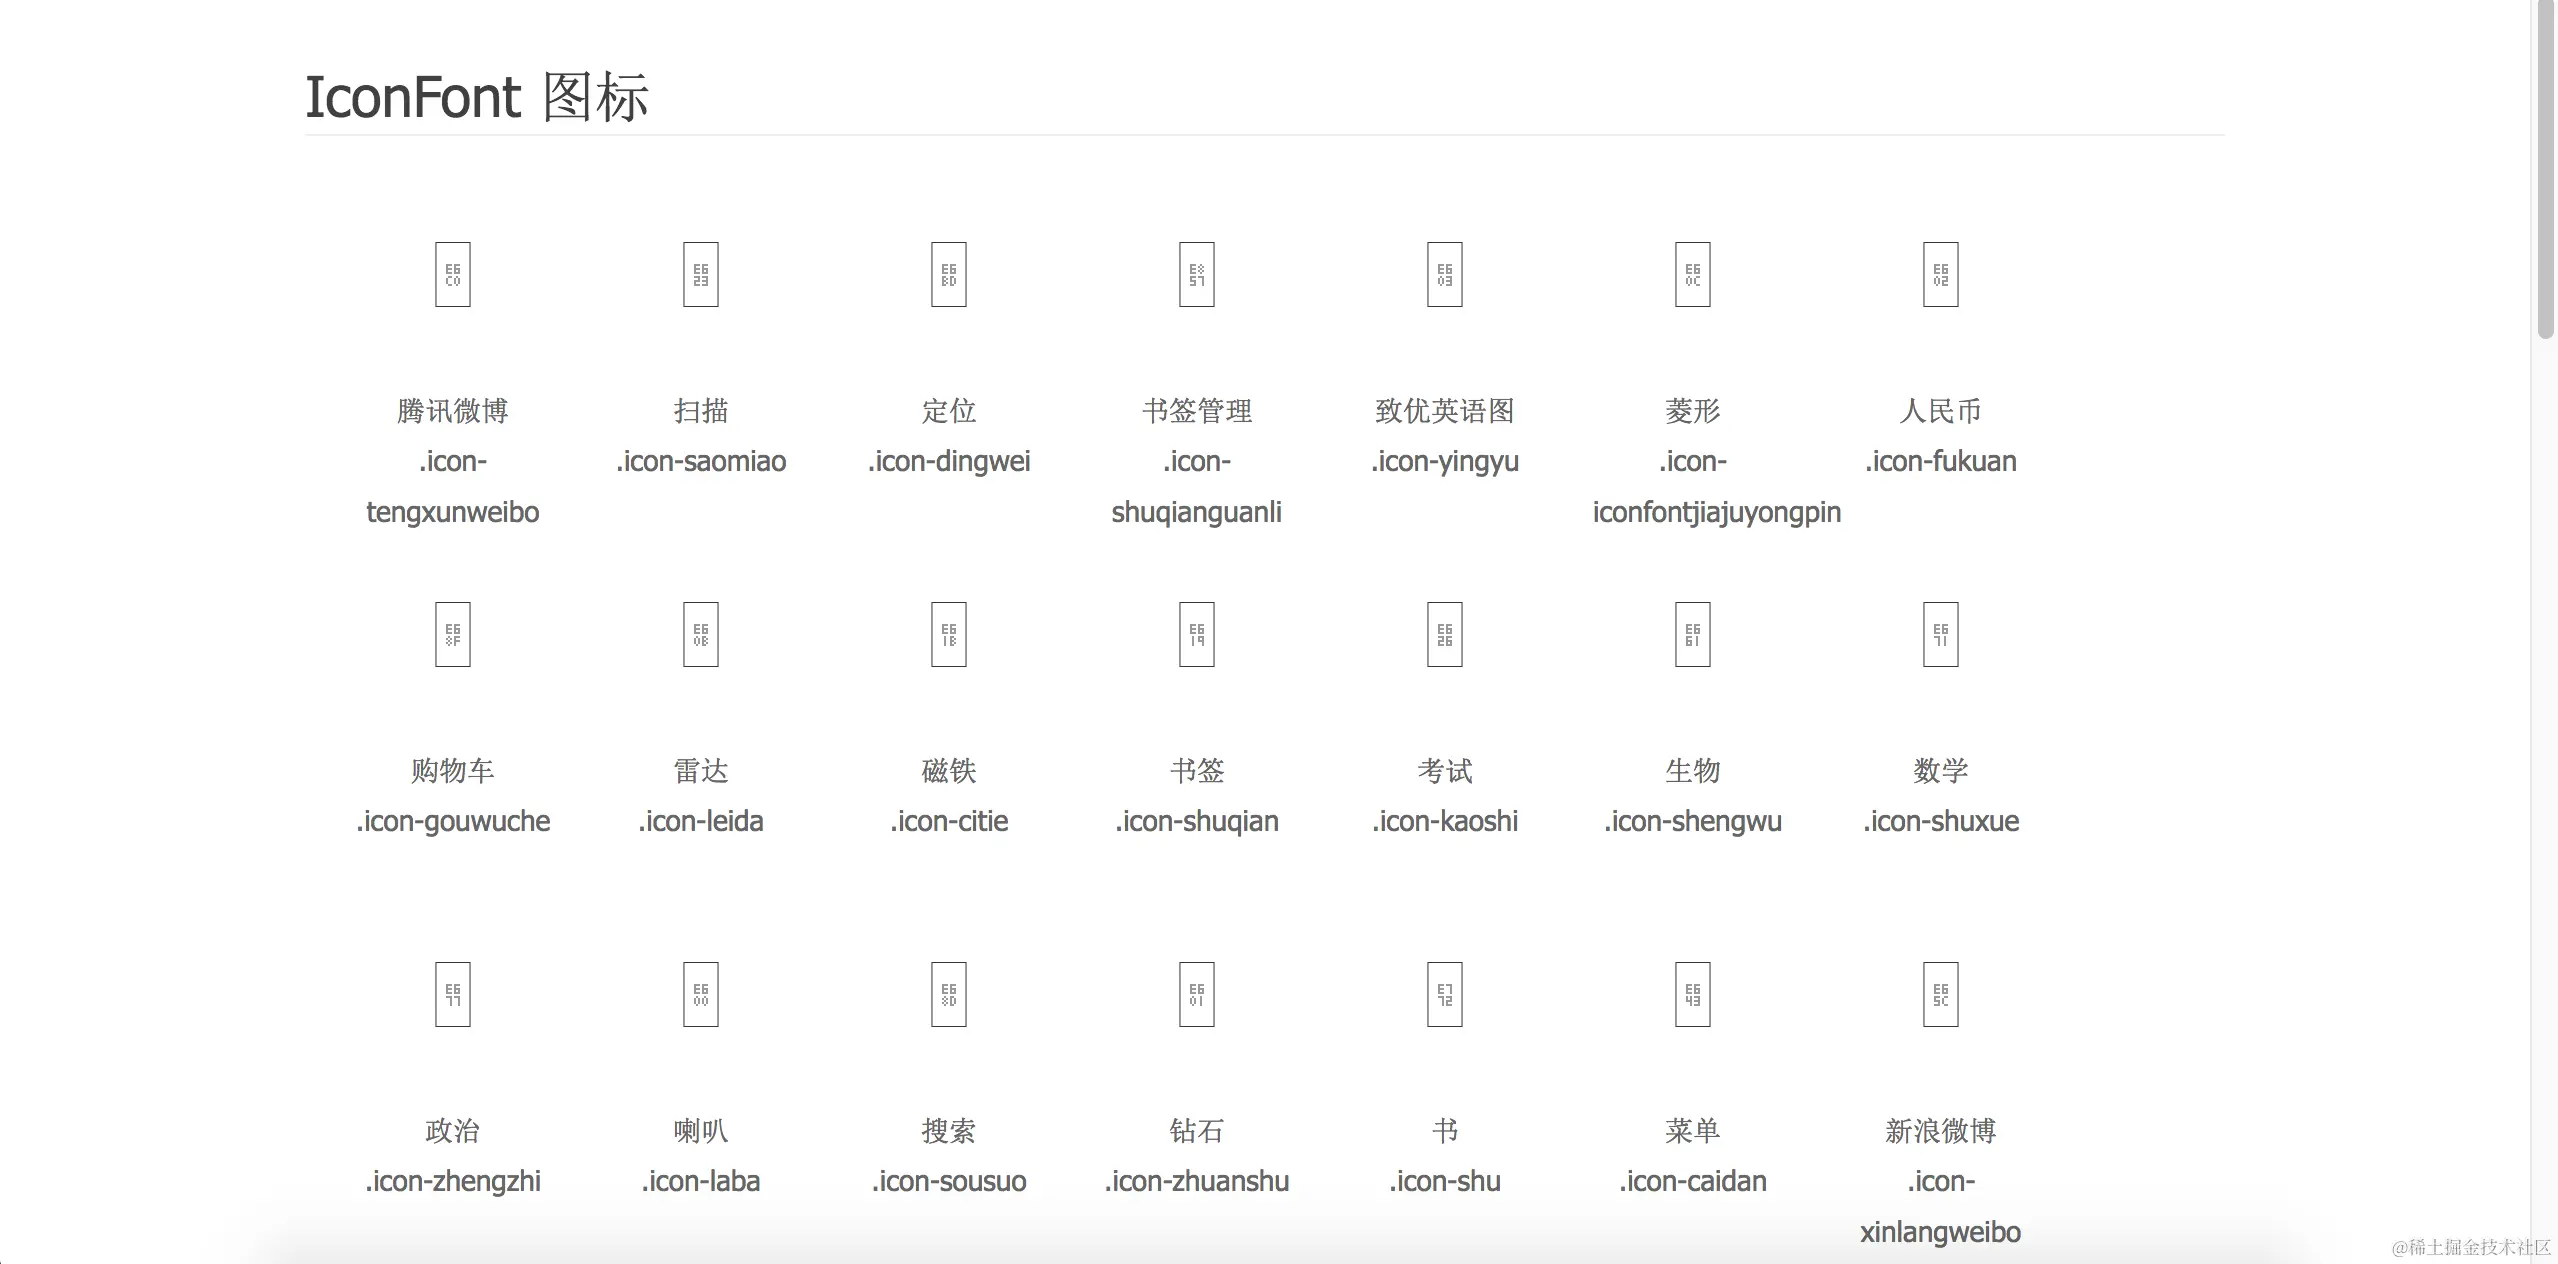This screenshot has height=1264, width=2558.
Task: Click the 定位 icon glyph
Action: tap(948, 274)
